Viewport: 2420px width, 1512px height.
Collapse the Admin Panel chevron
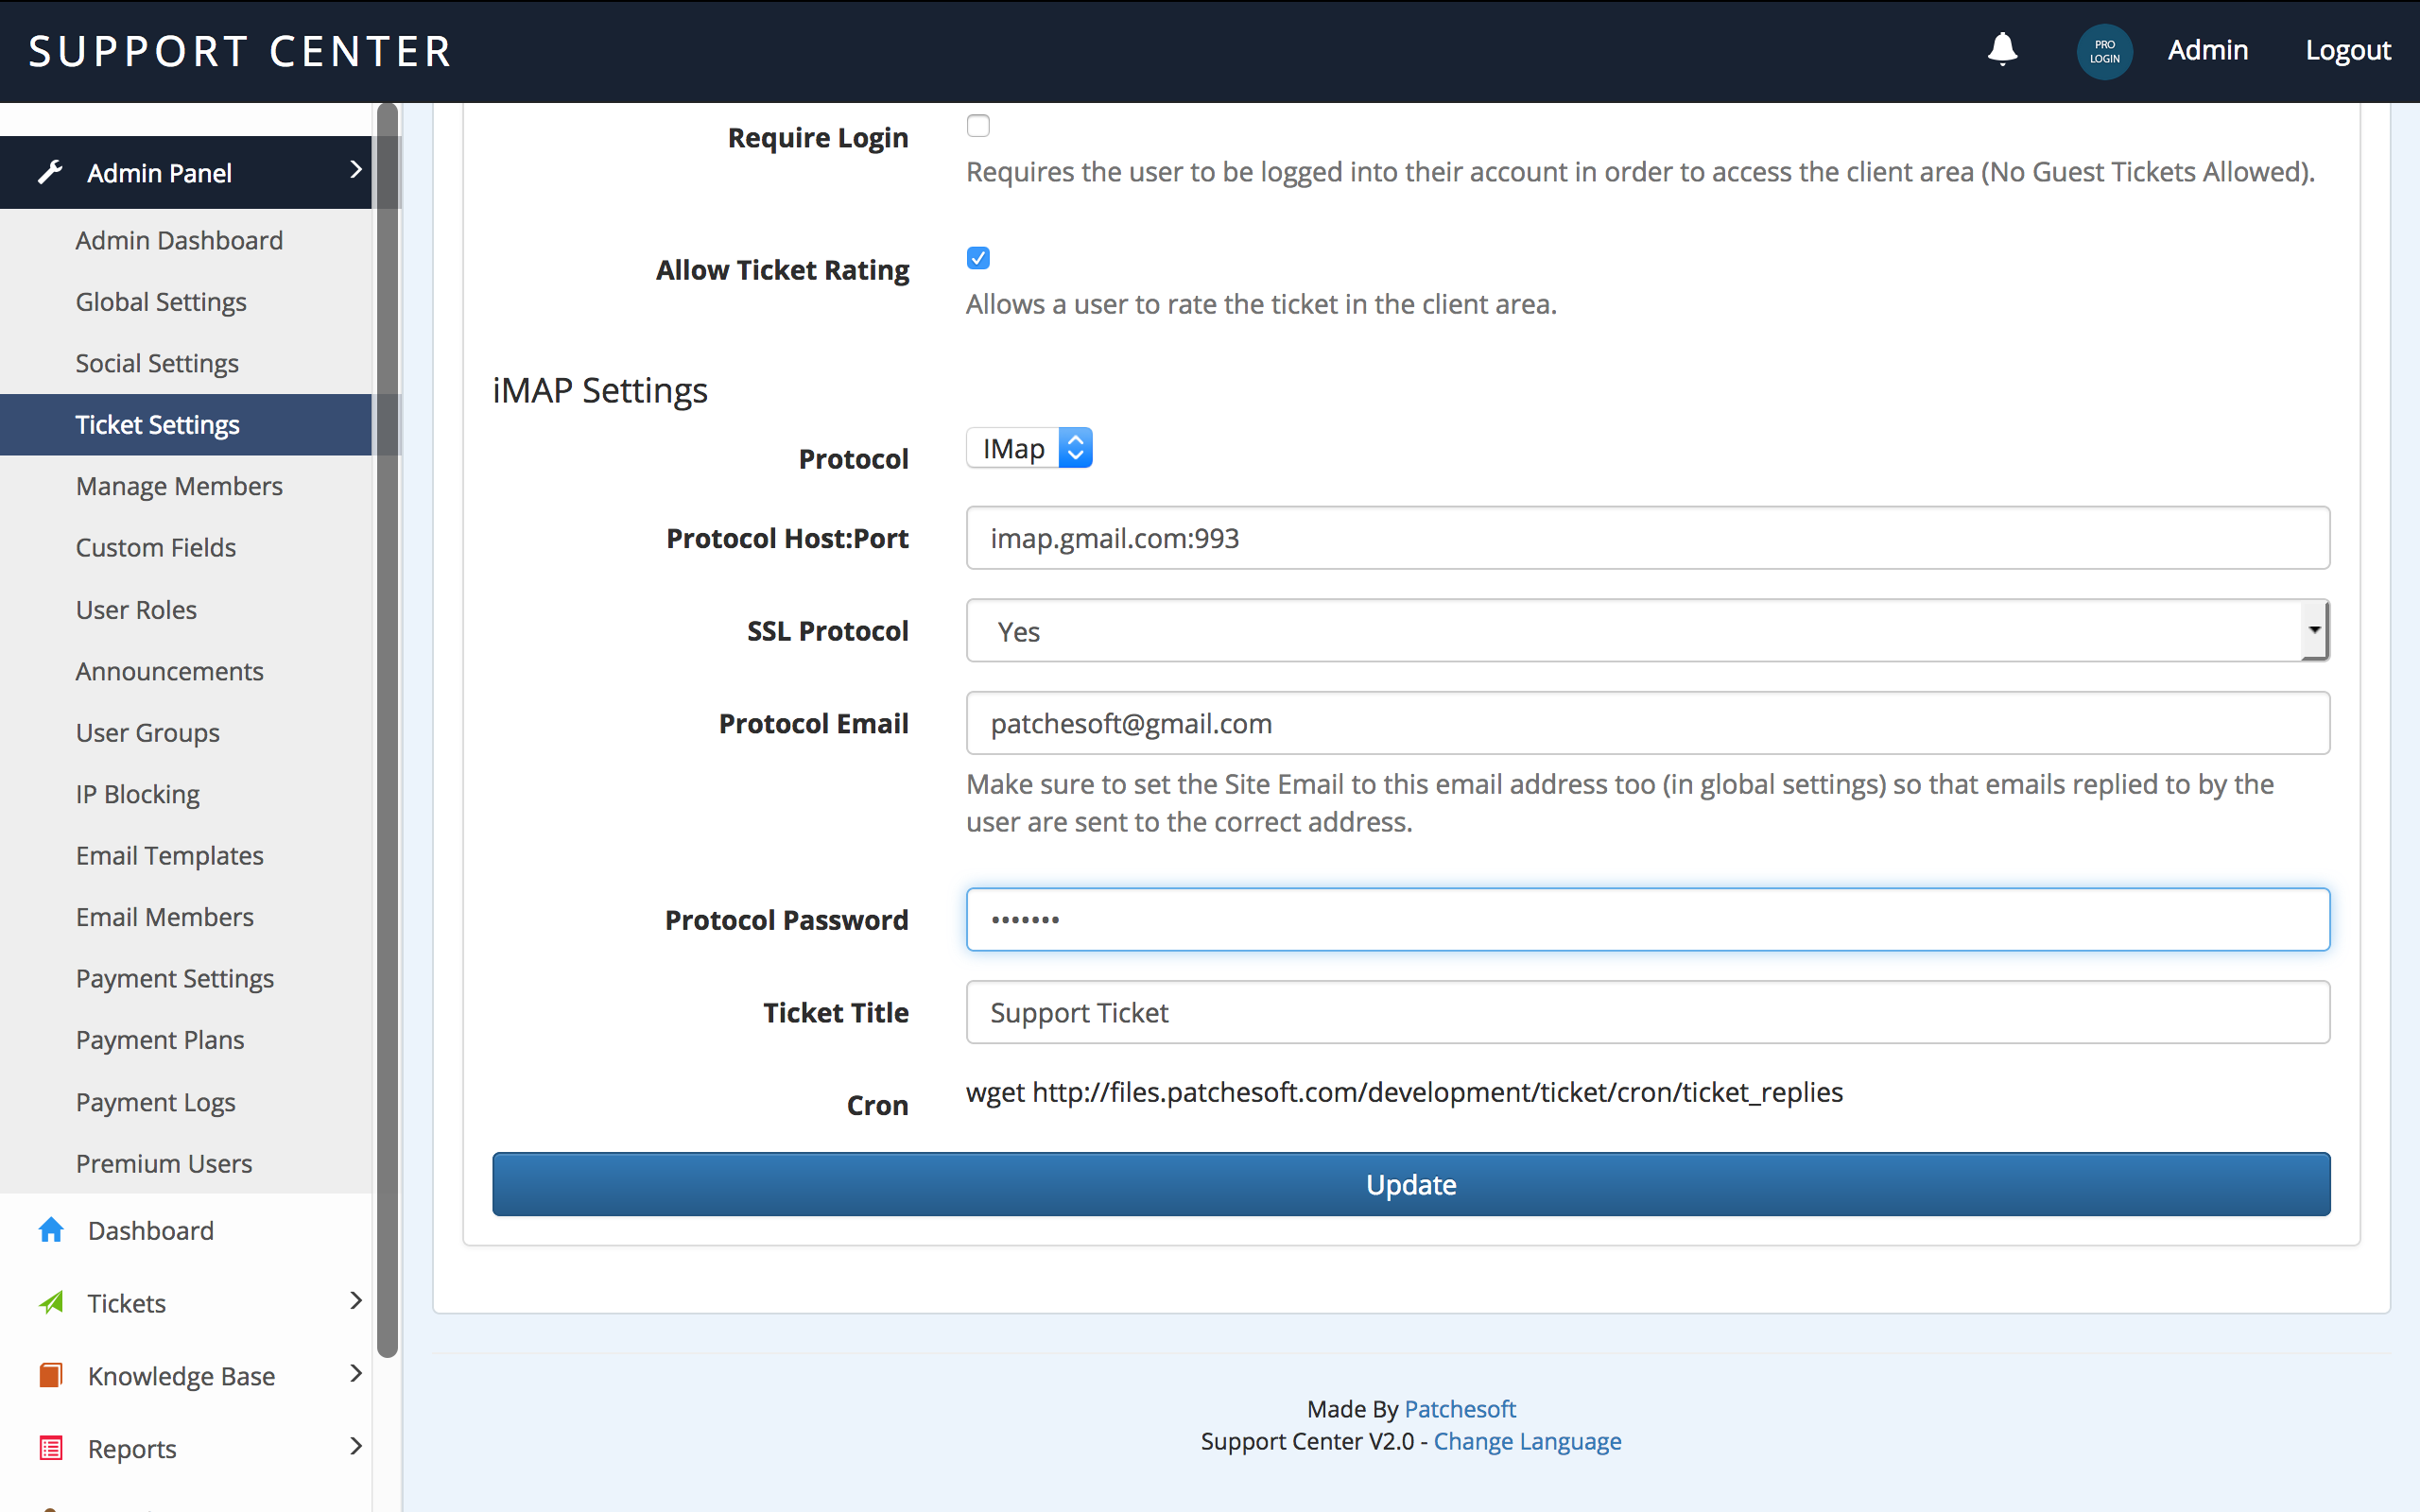click(x=355, y=170)
